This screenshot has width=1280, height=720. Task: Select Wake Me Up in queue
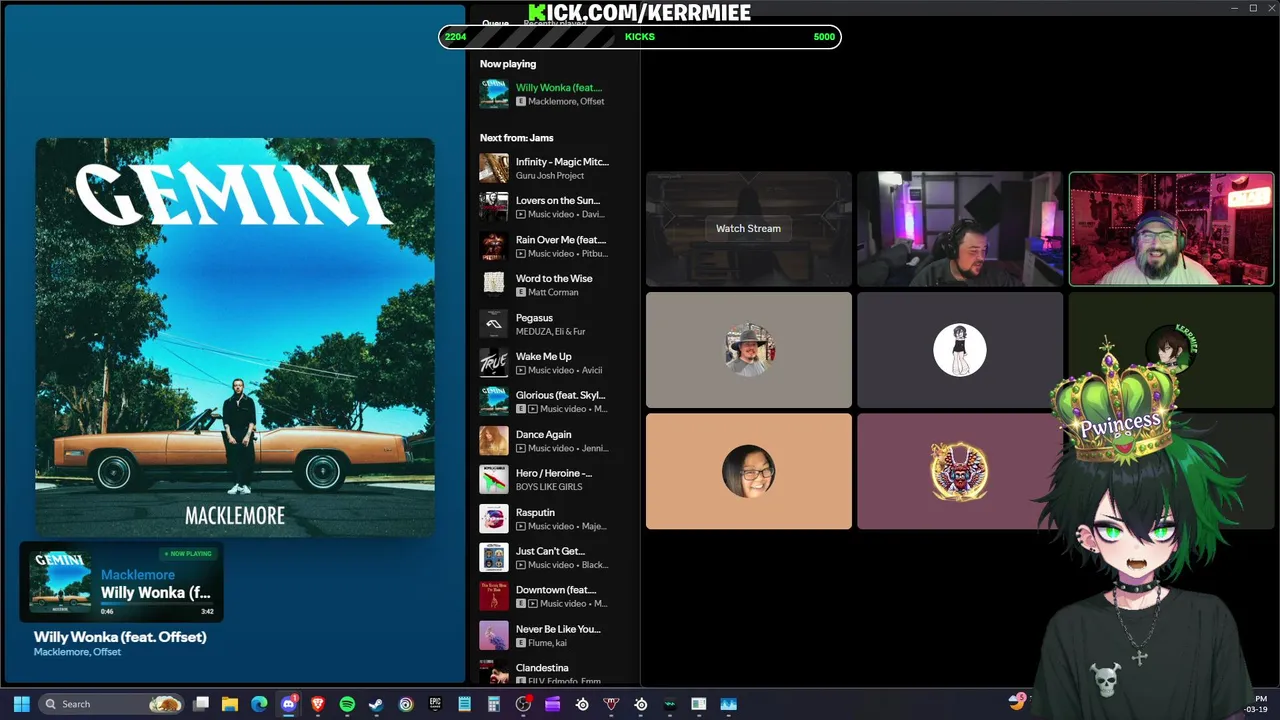pos(544,357)
